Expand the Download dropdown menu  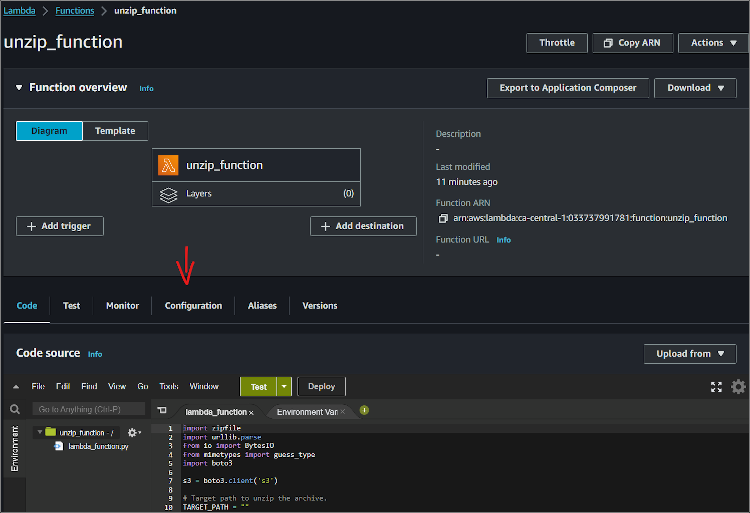[695, 88]
